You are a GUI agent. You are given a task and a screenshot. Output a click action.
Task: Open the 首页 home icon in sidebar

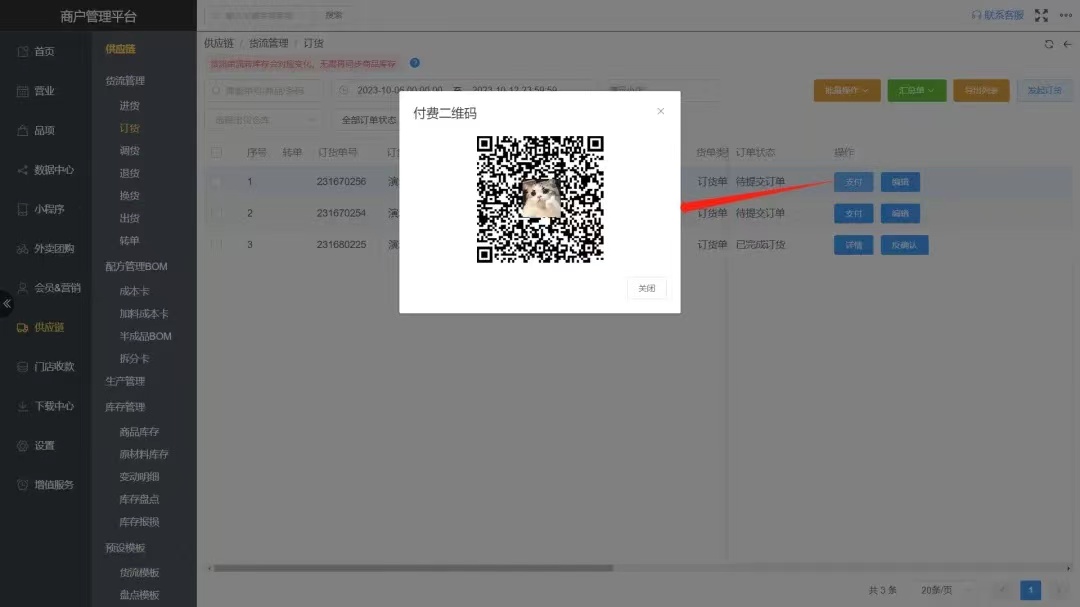(23, 52)
